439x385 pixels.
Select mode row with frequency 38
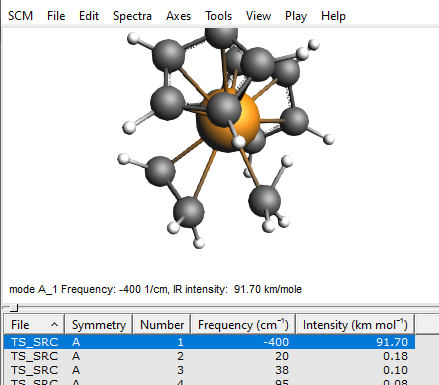pos(209,370)
